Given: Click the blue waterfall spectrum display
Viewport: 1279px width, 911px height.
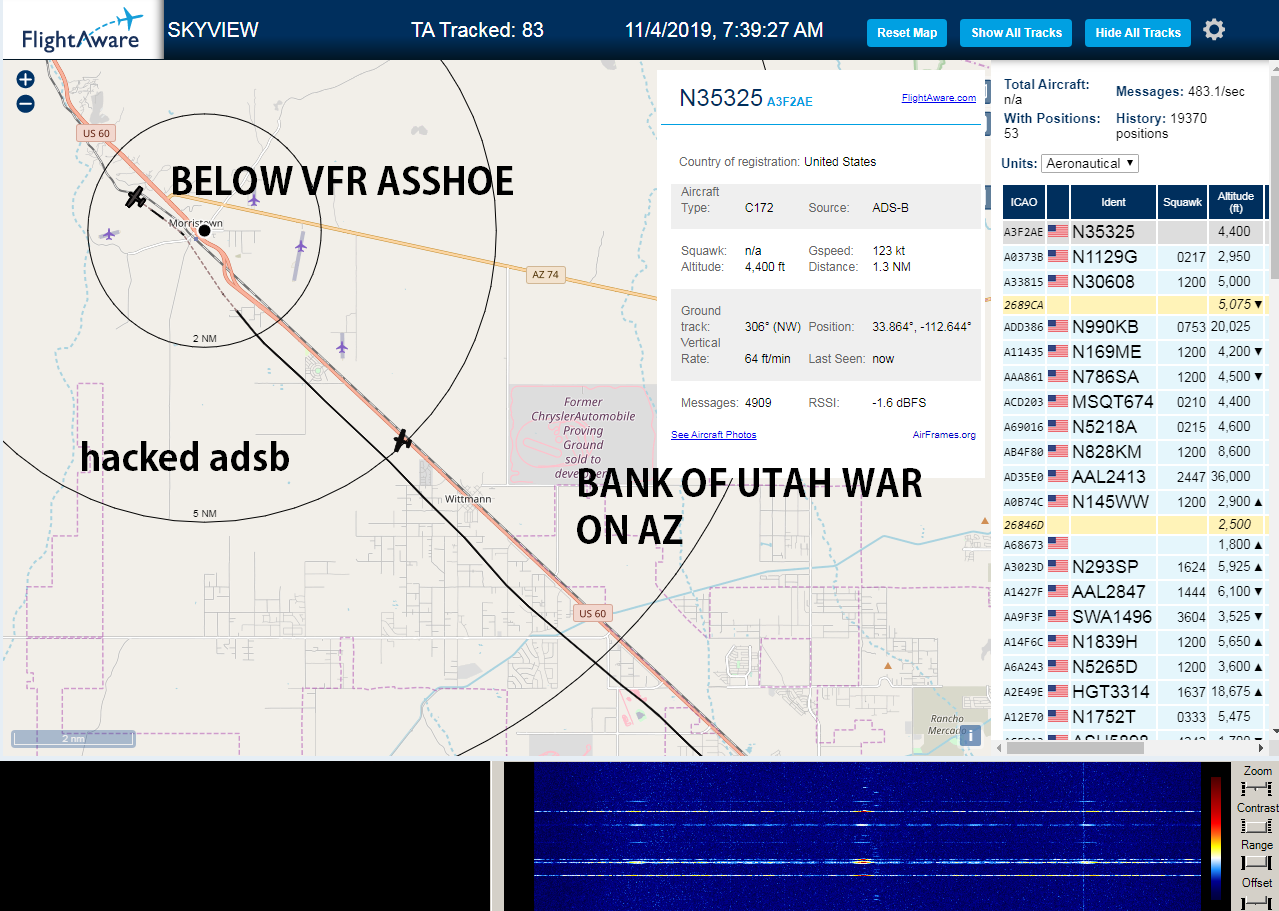Looking at the screenshot, I should tap(867, 837).
